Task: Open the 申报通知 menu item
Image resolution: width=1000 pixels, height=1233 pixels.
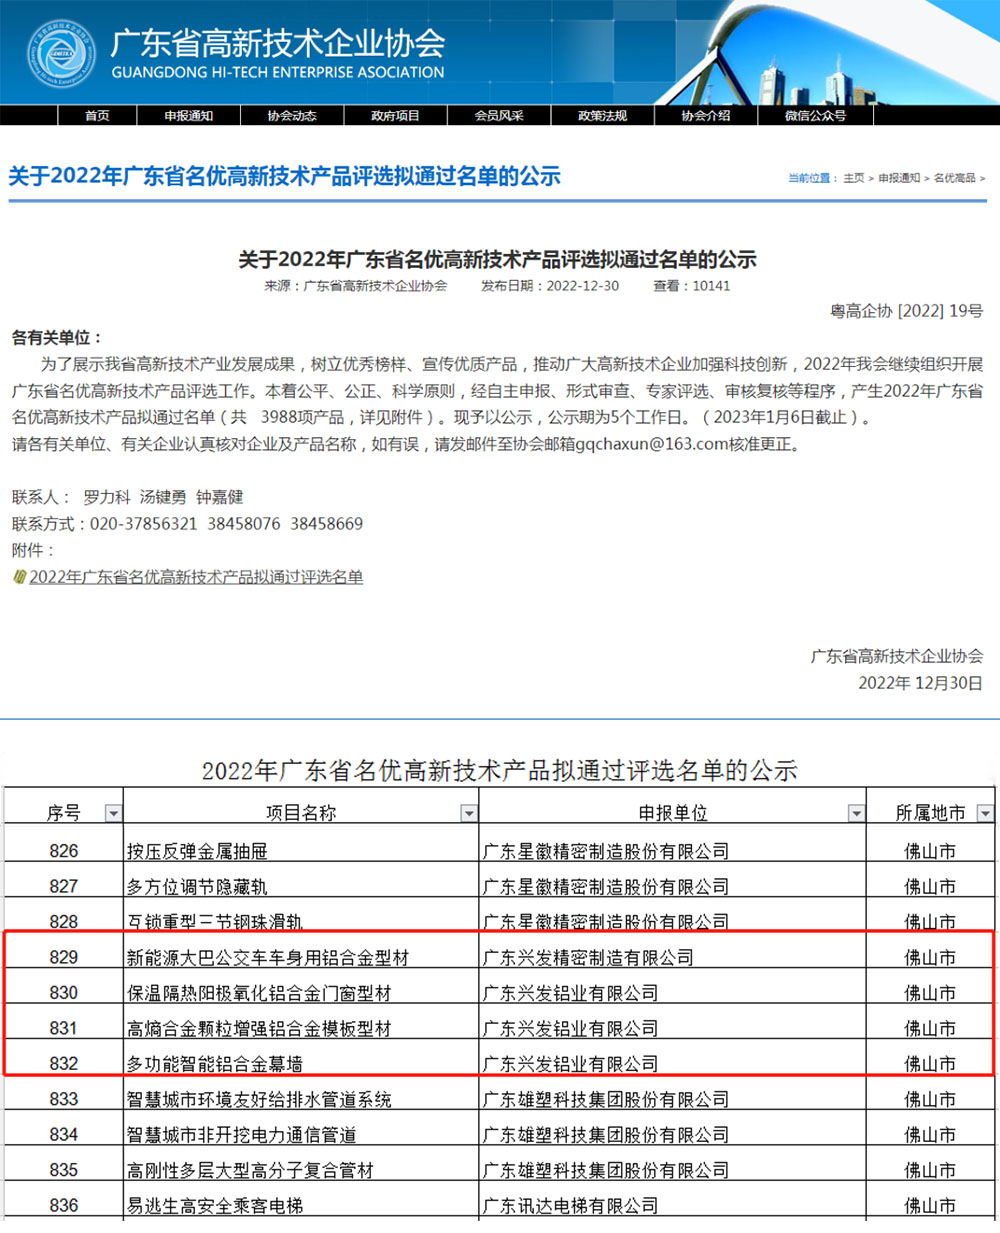Action: (189, 116)
